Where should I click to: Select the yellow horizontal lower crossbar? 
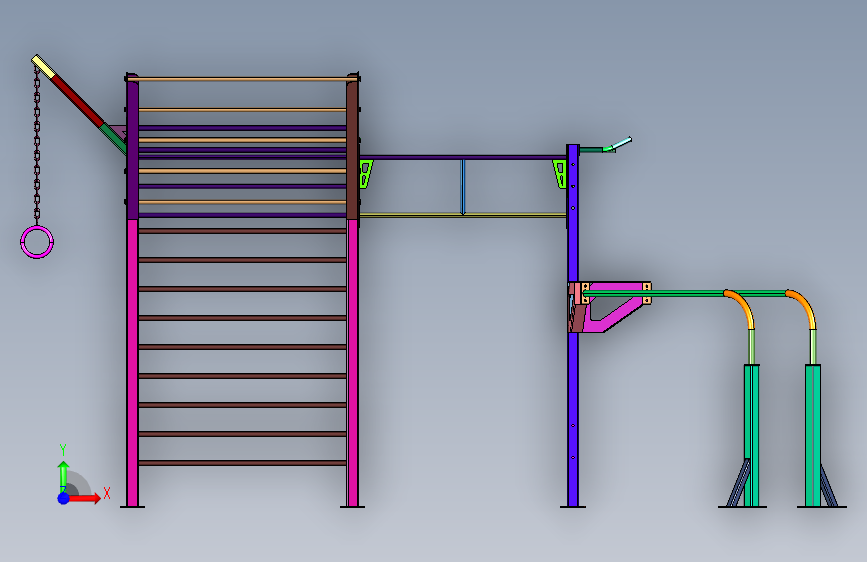pos(463,215)
